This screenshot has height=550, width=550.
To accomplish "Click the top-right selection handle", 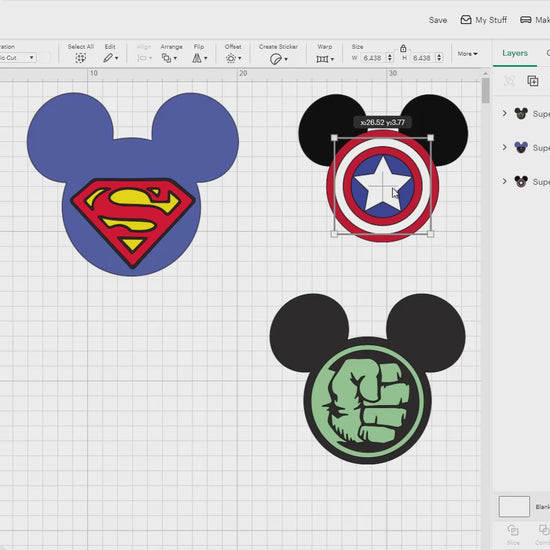I will (431, 138).
